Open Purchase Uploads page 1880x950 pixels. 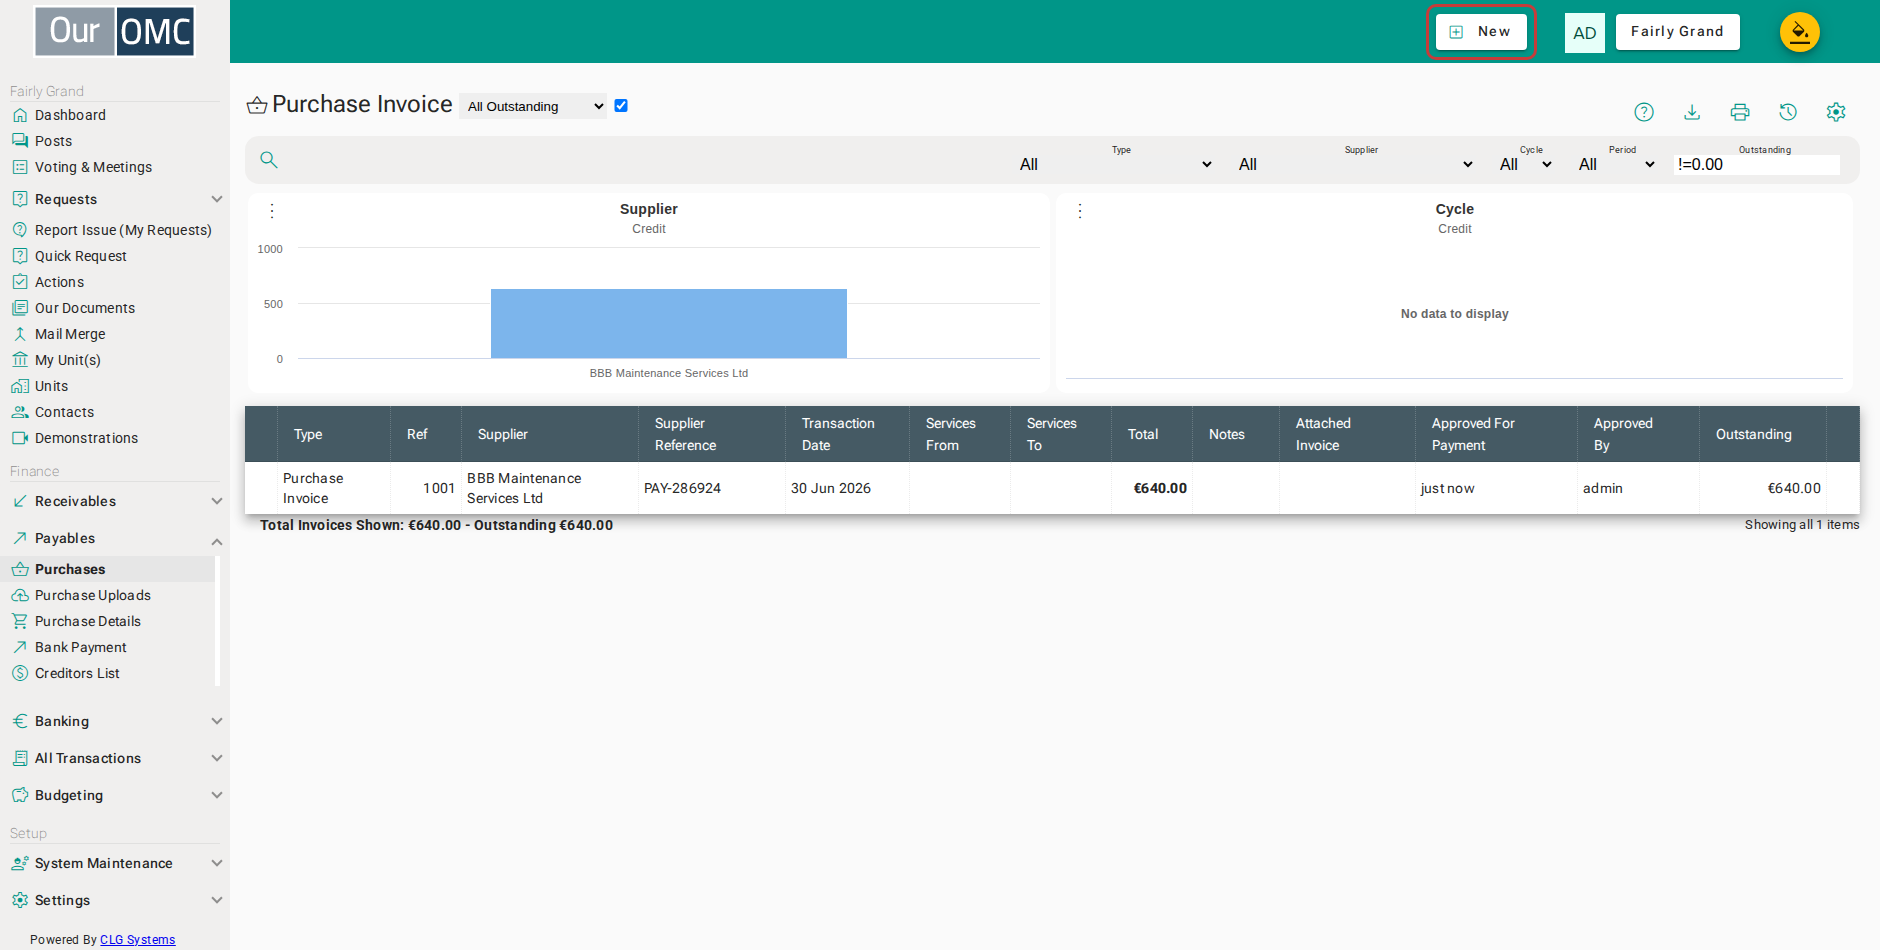pyautogui.click(x=93, y=595)
